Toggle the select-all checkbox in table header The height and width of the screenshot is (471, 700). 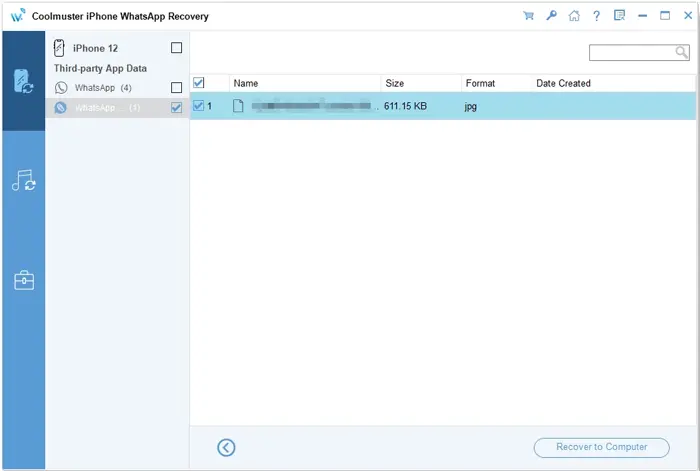[x=198, y=83]
